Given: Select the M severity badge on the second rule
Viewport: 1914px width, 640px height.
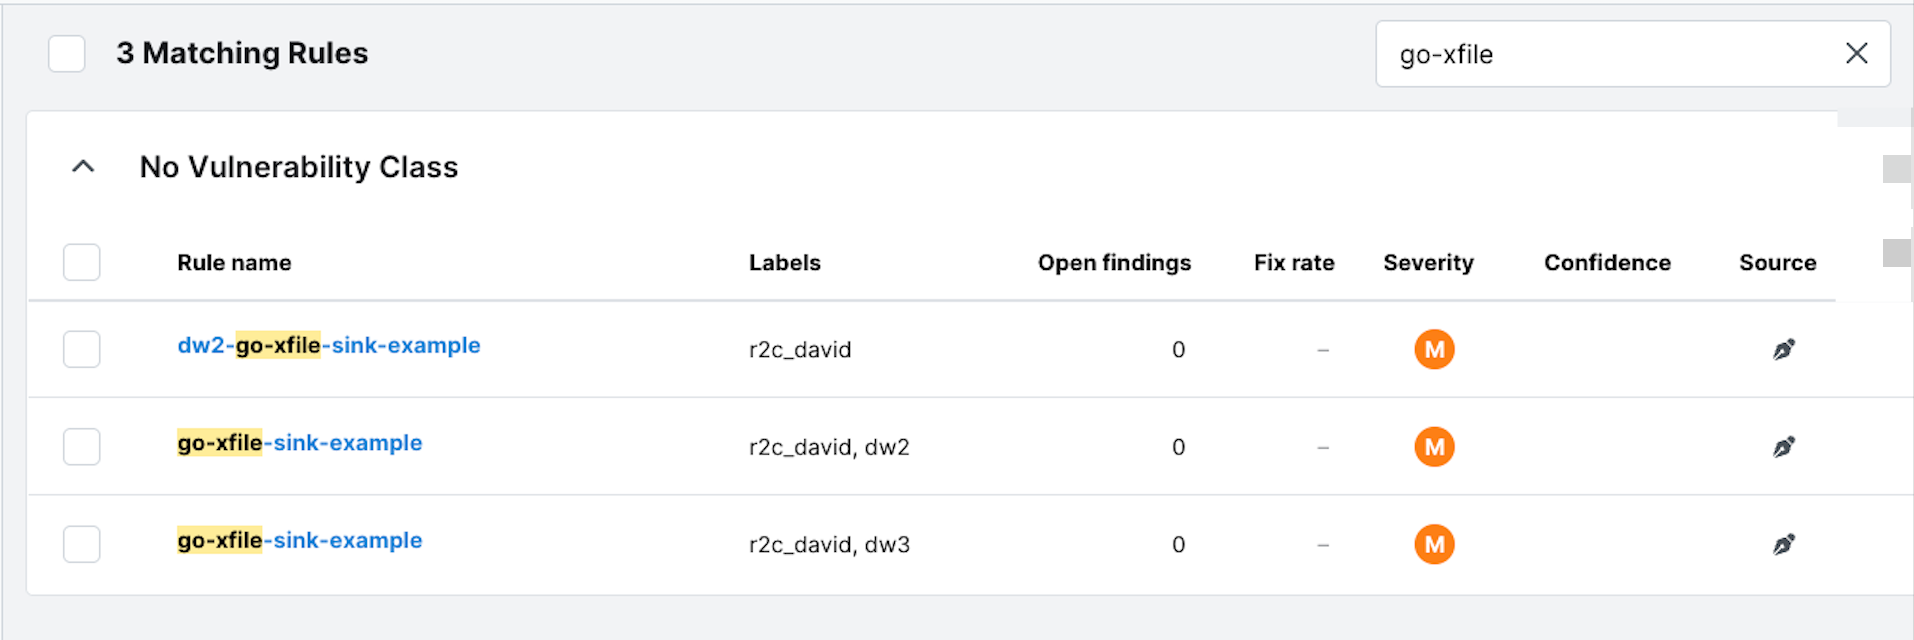Looking at the screenshot, I should coord(1433,447).
